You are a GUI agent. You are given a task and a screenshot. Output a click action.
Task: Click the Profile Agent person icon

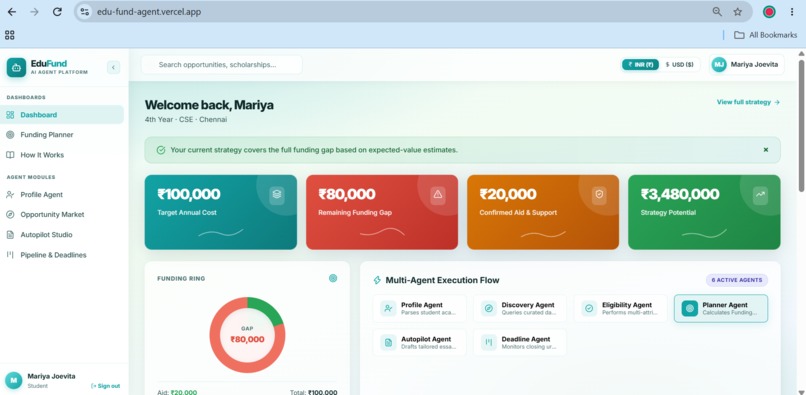tap(10, 194)
